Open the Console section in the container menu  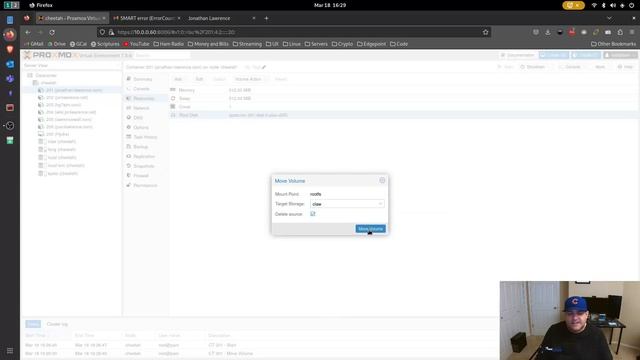click(141, 89)
